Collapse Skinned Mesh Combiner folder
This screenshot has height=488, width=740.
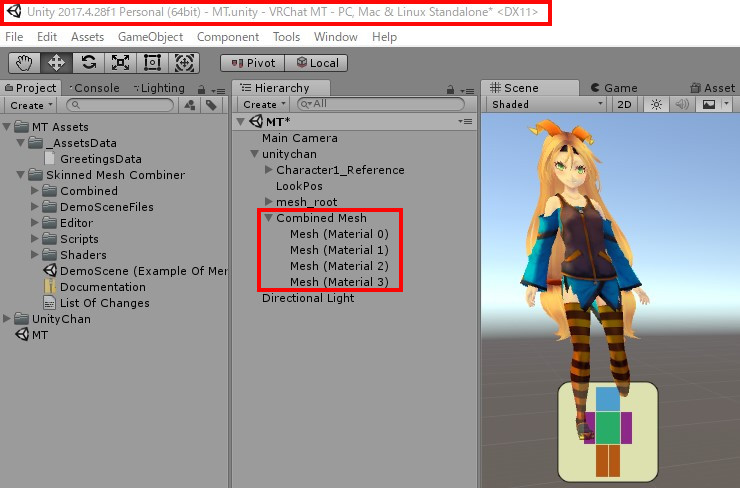click(21, 175)
